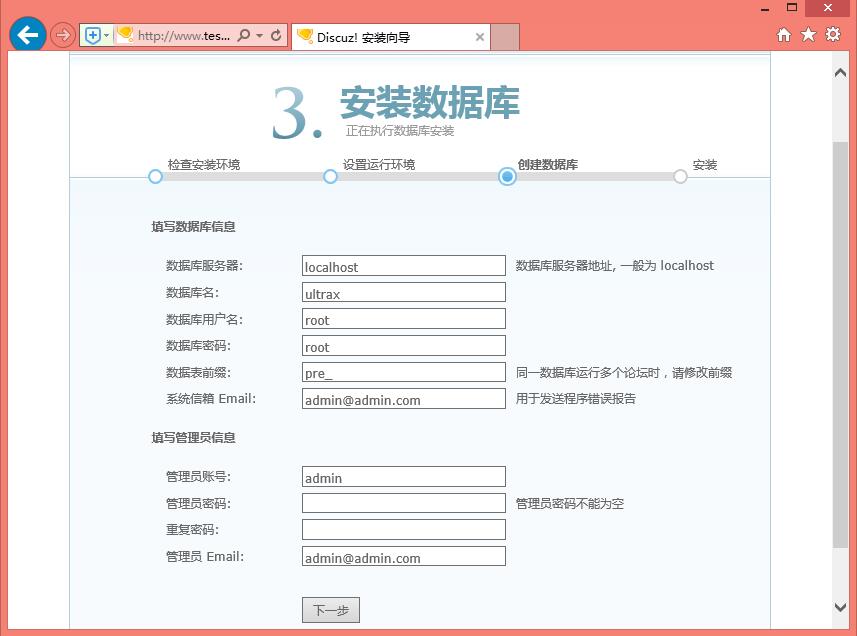Click the 系统信箱 Email input field
This screenshot has width=857, height=636.
tap(404, 398)
